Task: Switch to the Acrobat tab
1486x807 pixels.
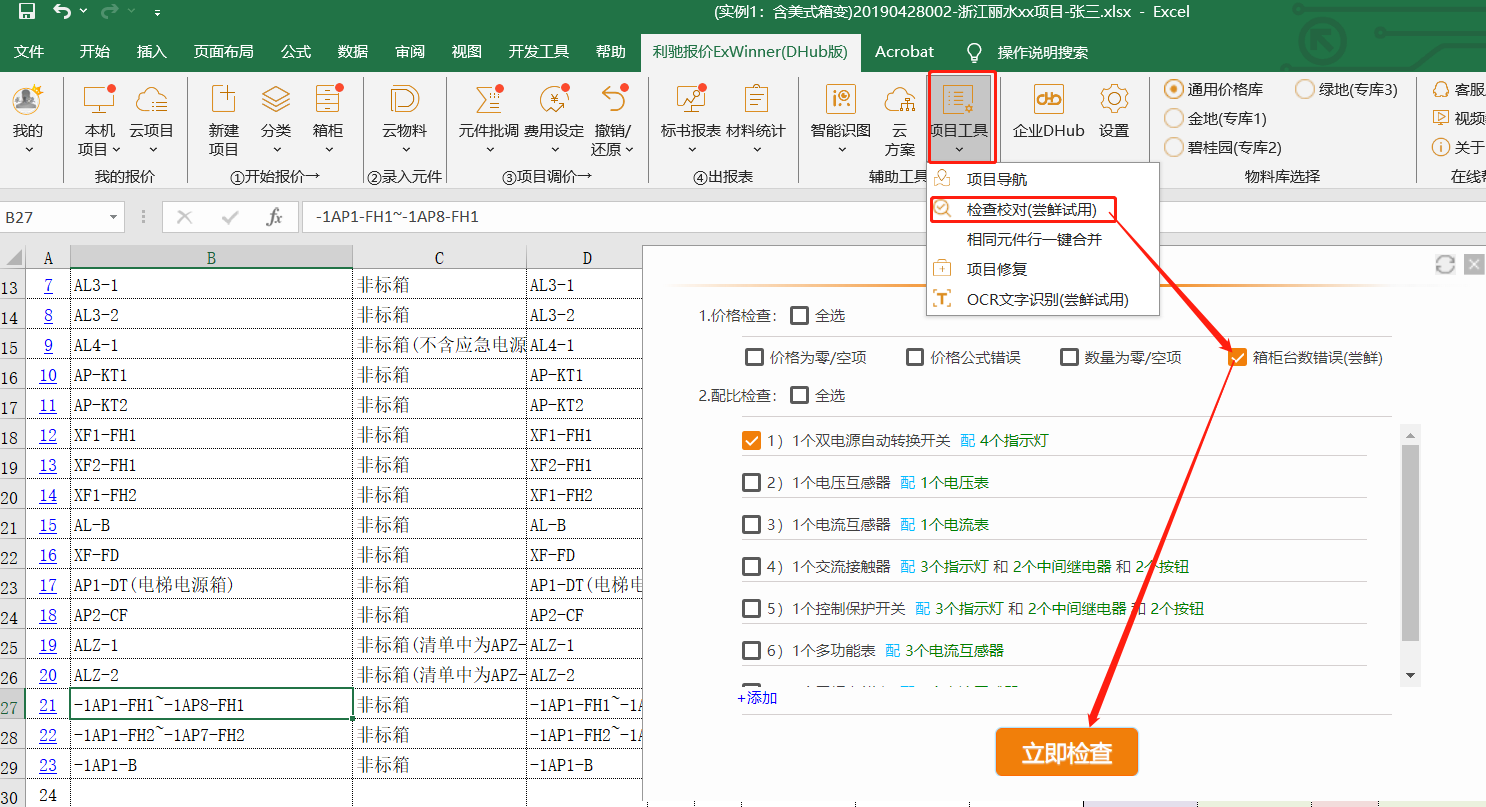Action: pyautogui.click(x=904, y=52)
